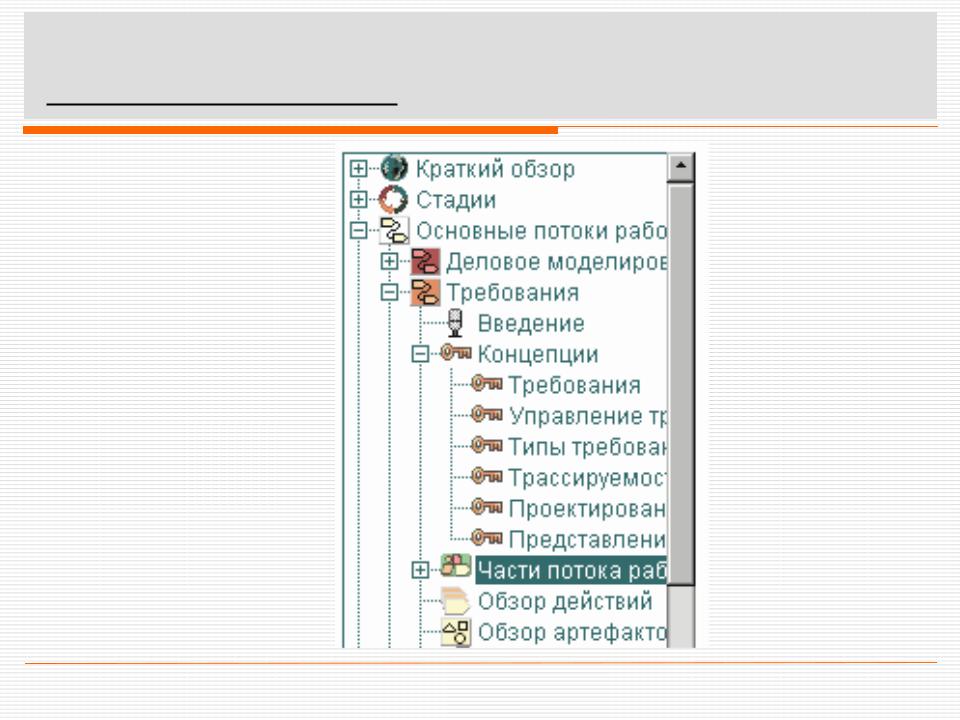
Task: Open the Требования concept under Концепции
Action: coord(574,385)
